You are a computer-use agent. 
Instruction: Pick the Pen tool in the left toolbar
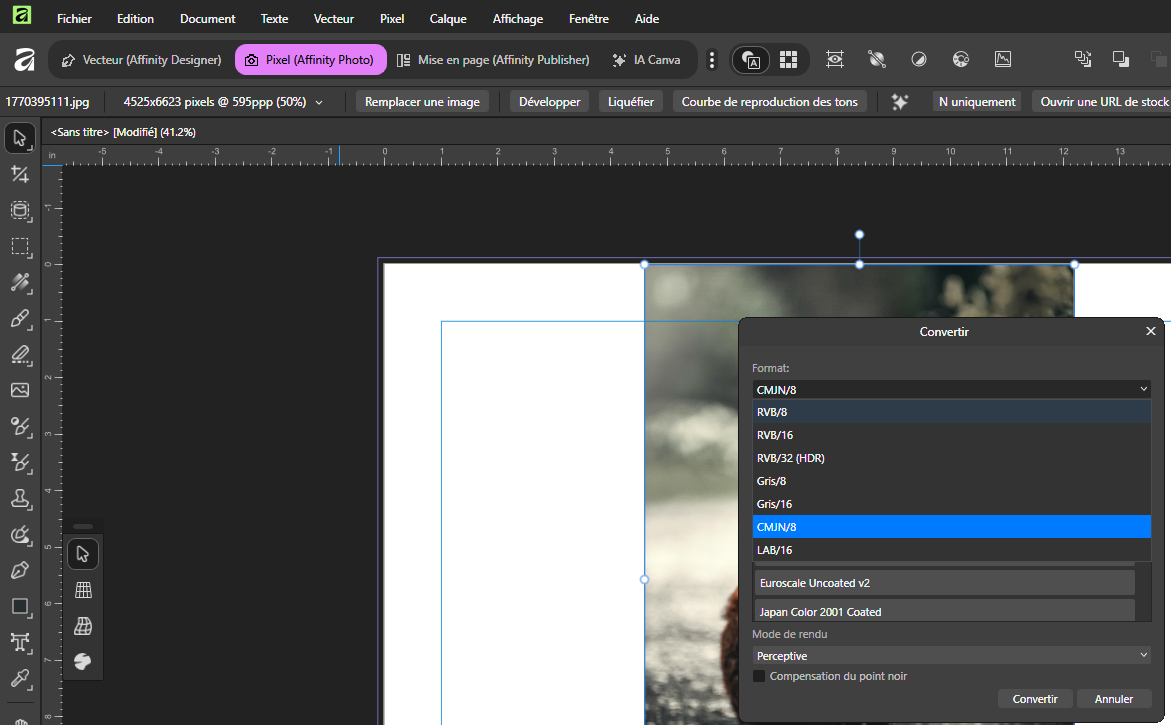[x=20, y=570]
